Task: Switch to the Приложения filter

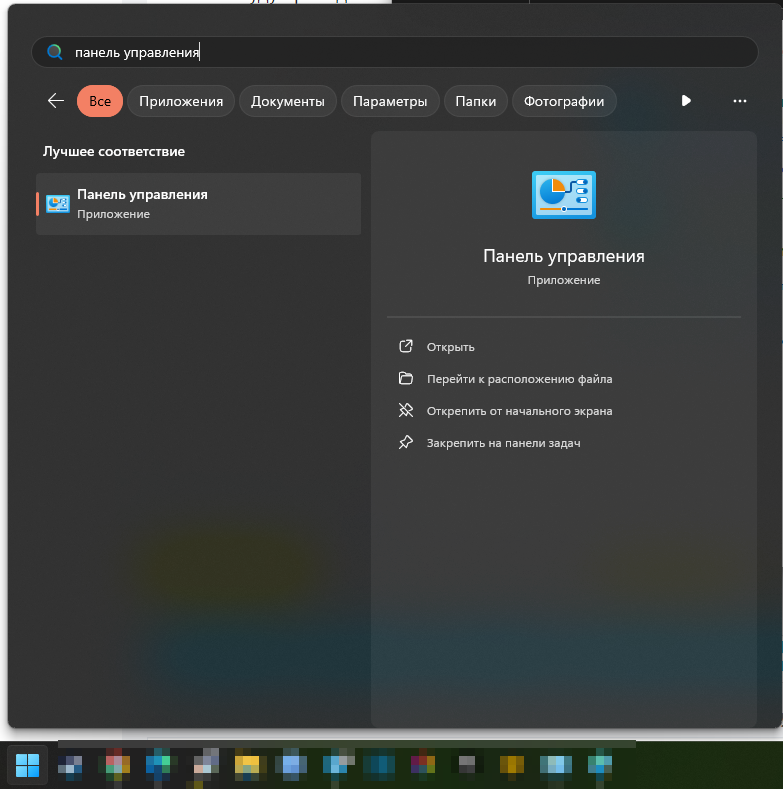Action: coord(181,101)
